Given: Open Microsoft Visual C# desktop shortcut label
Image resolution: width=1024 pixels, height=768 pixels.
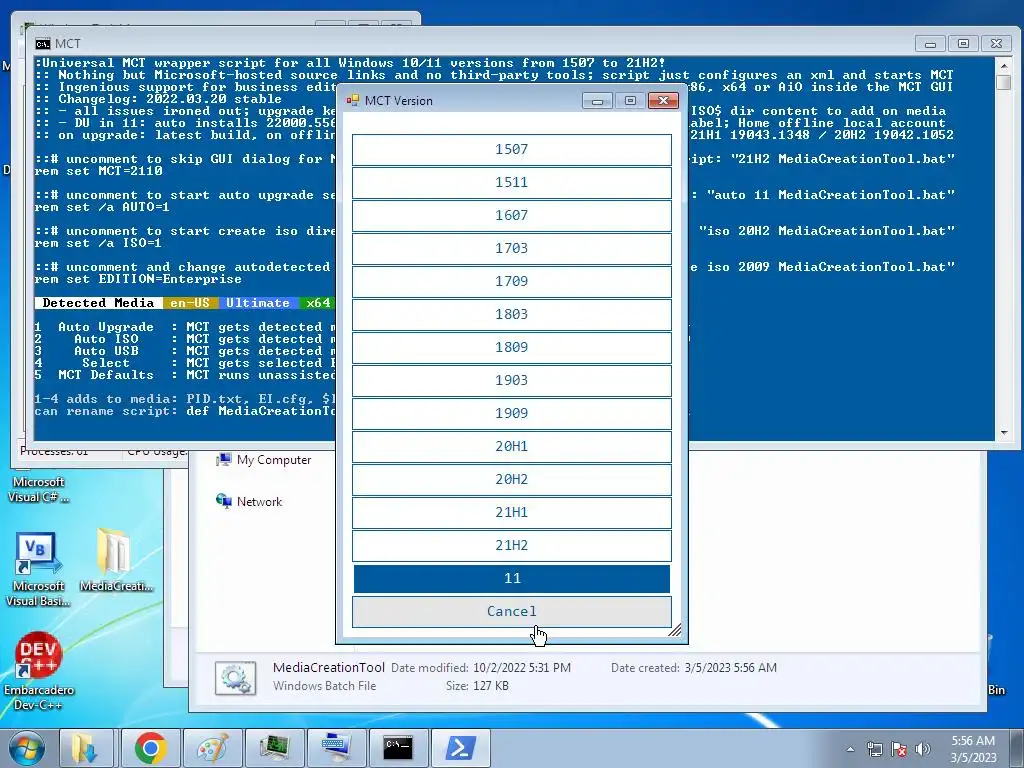Looking at the screenshot, I should pos(39,489).
